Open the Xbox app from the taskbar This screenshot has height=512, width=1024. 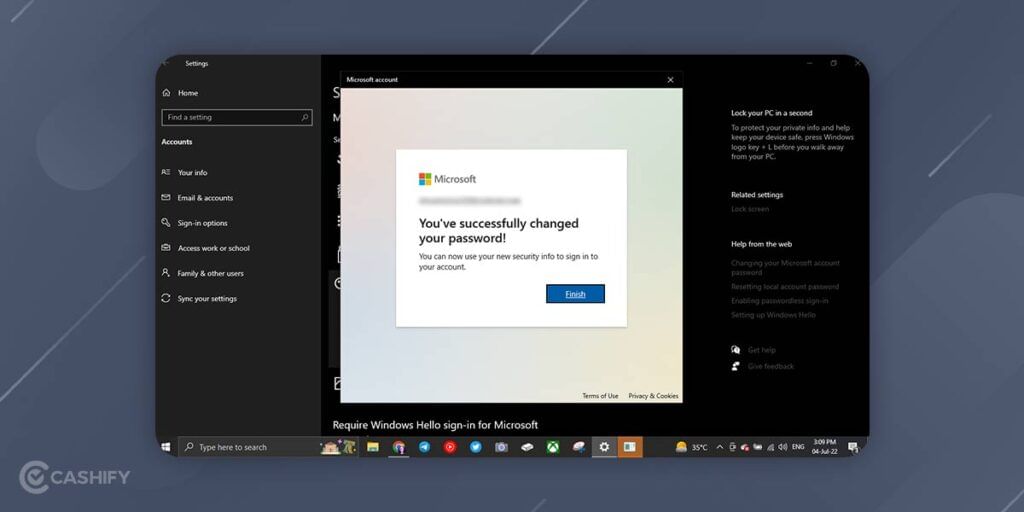553,447
